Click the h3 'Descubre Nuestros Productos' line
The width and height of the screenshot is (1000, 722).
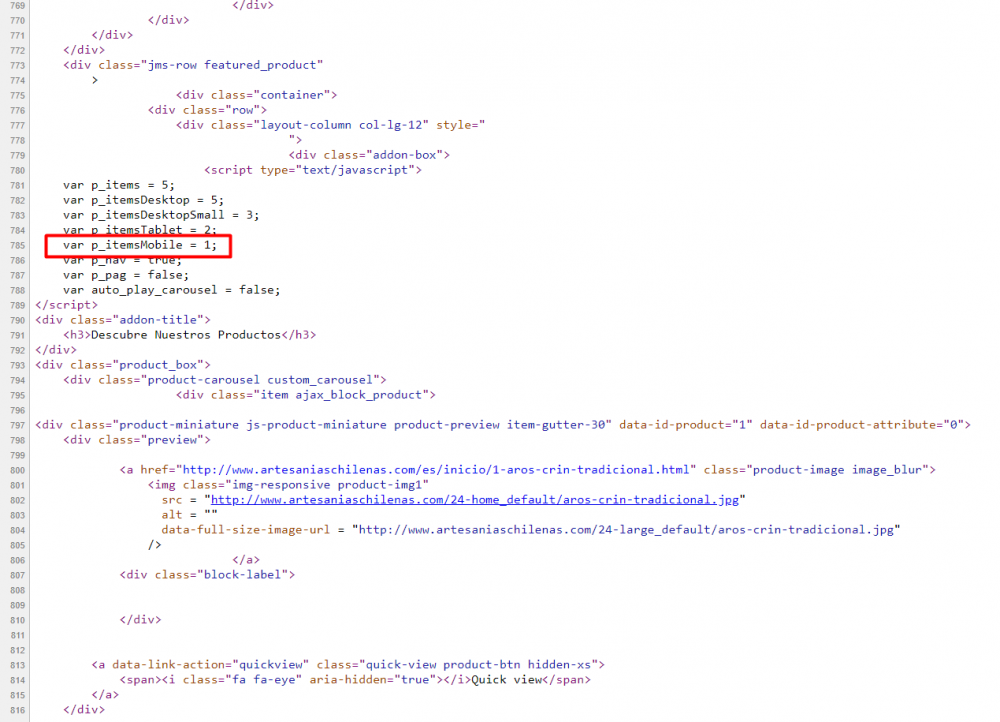pos(189,335)
